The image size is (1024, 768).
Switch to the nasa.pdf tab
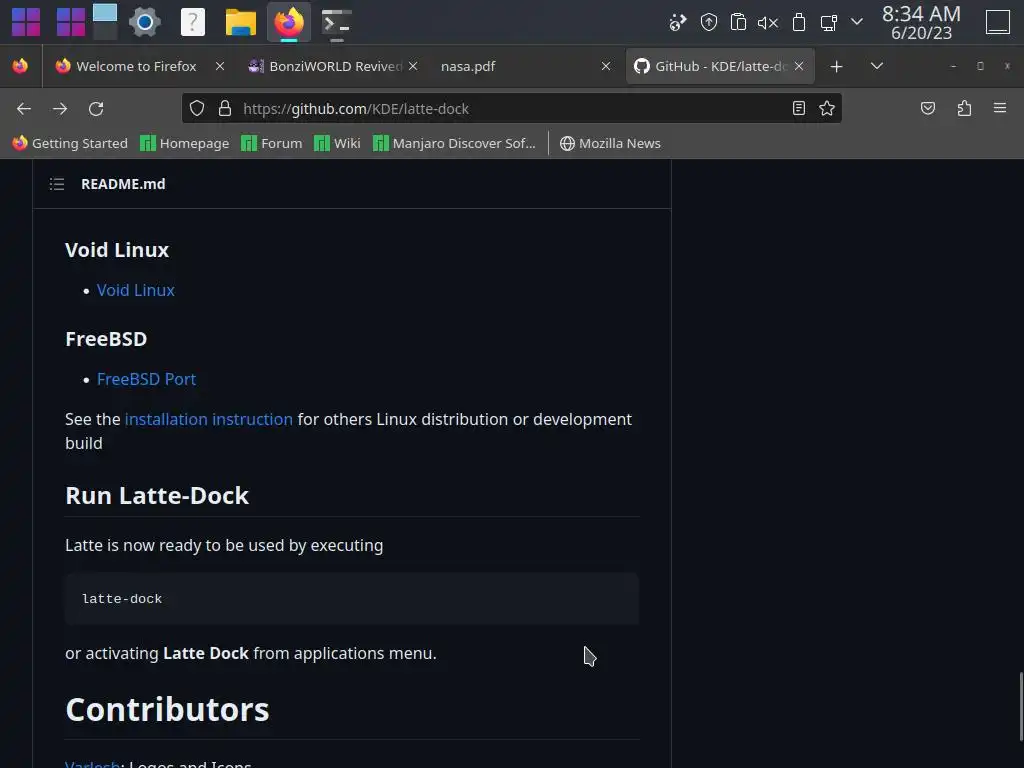point(468,66)
